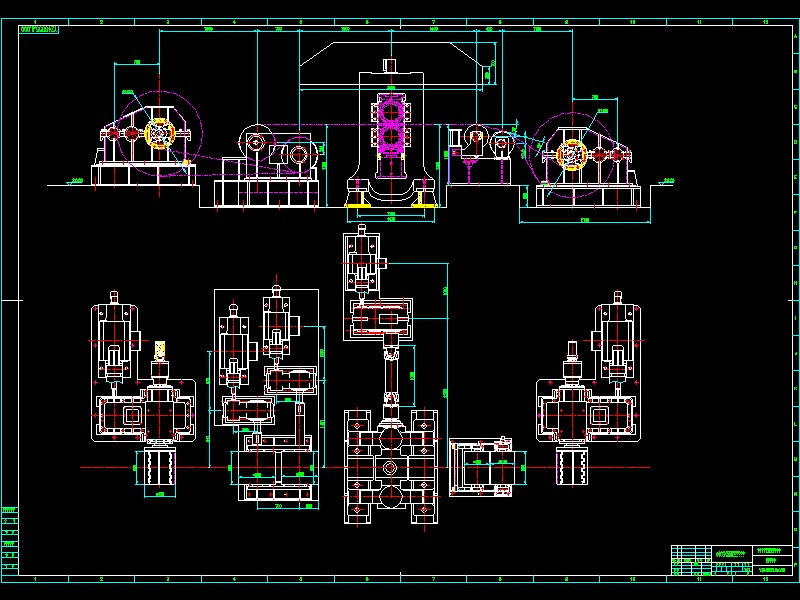This screenshot has width=800, height=600.
Task: Select the mill stand housing in plan view
Action: click(391, 467)
